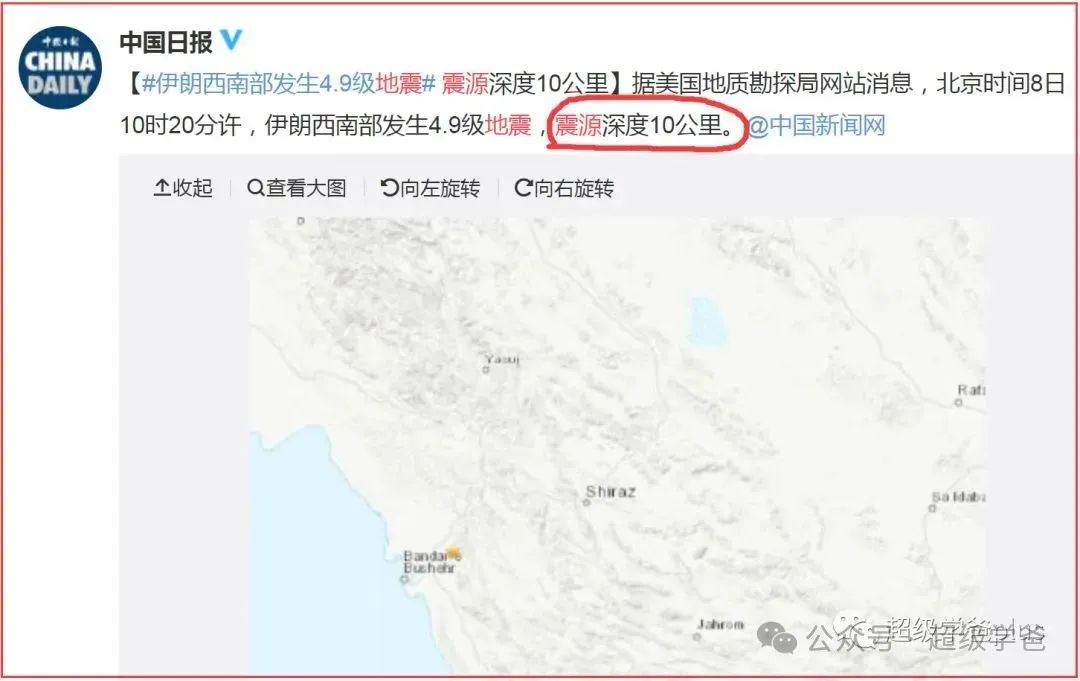Open the @中国新闻网 mention
The height and width of the screenshot is (681, 1080).
pyautogui.click(x=816, y=125)
